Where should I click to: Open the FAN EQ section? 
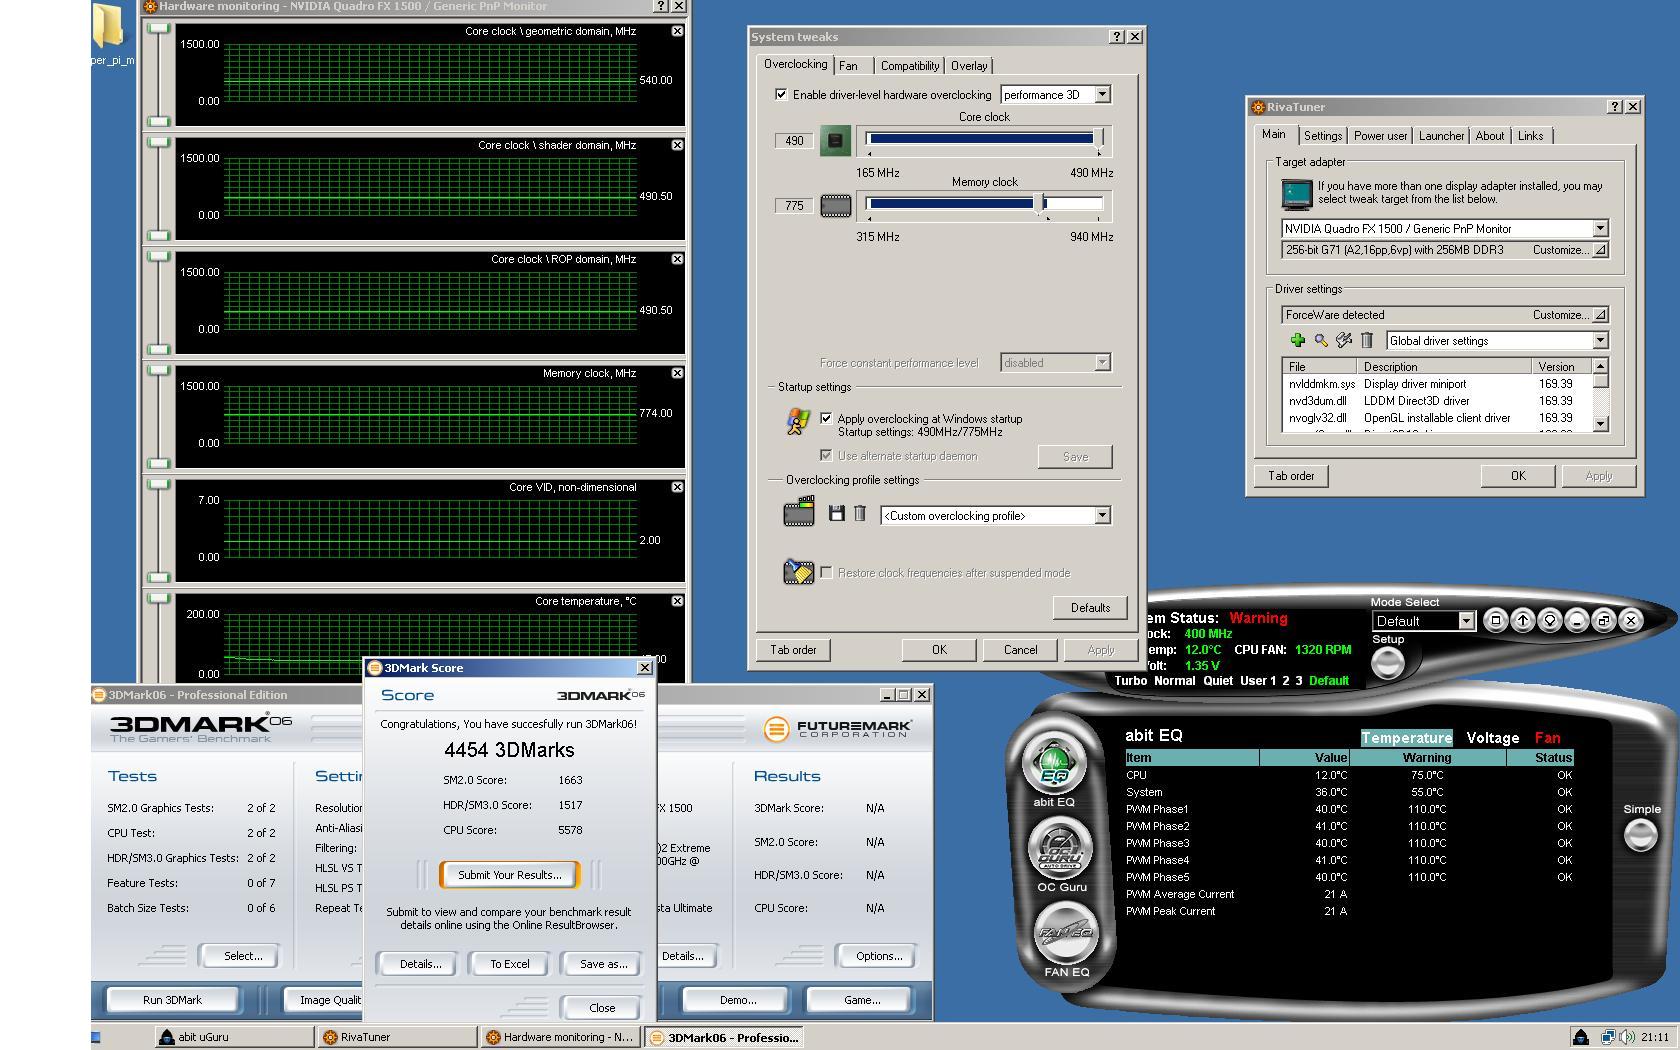[x=1066, y=932]
